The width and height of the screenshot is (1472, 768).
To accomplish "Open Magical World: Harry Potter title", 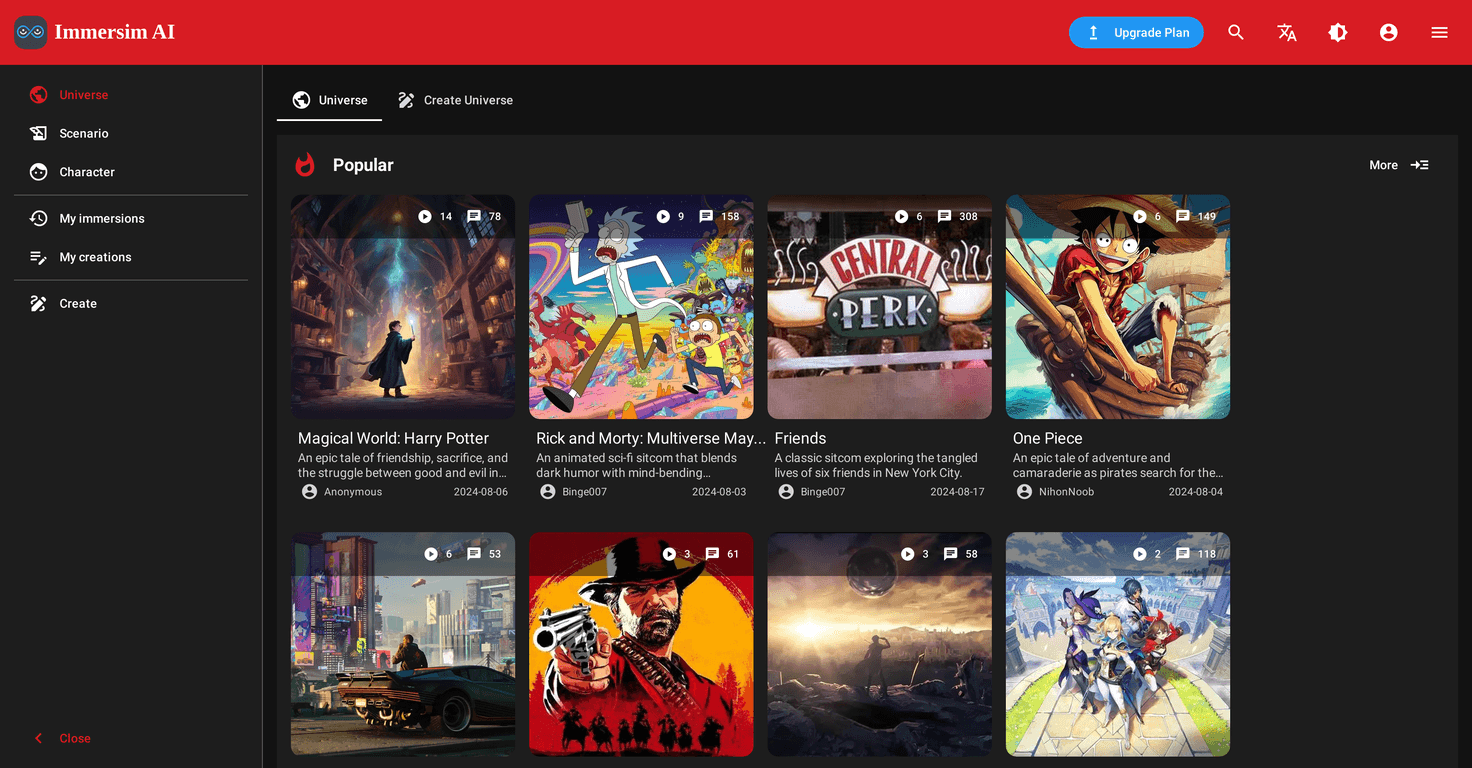I will click(x=393, y=438).
